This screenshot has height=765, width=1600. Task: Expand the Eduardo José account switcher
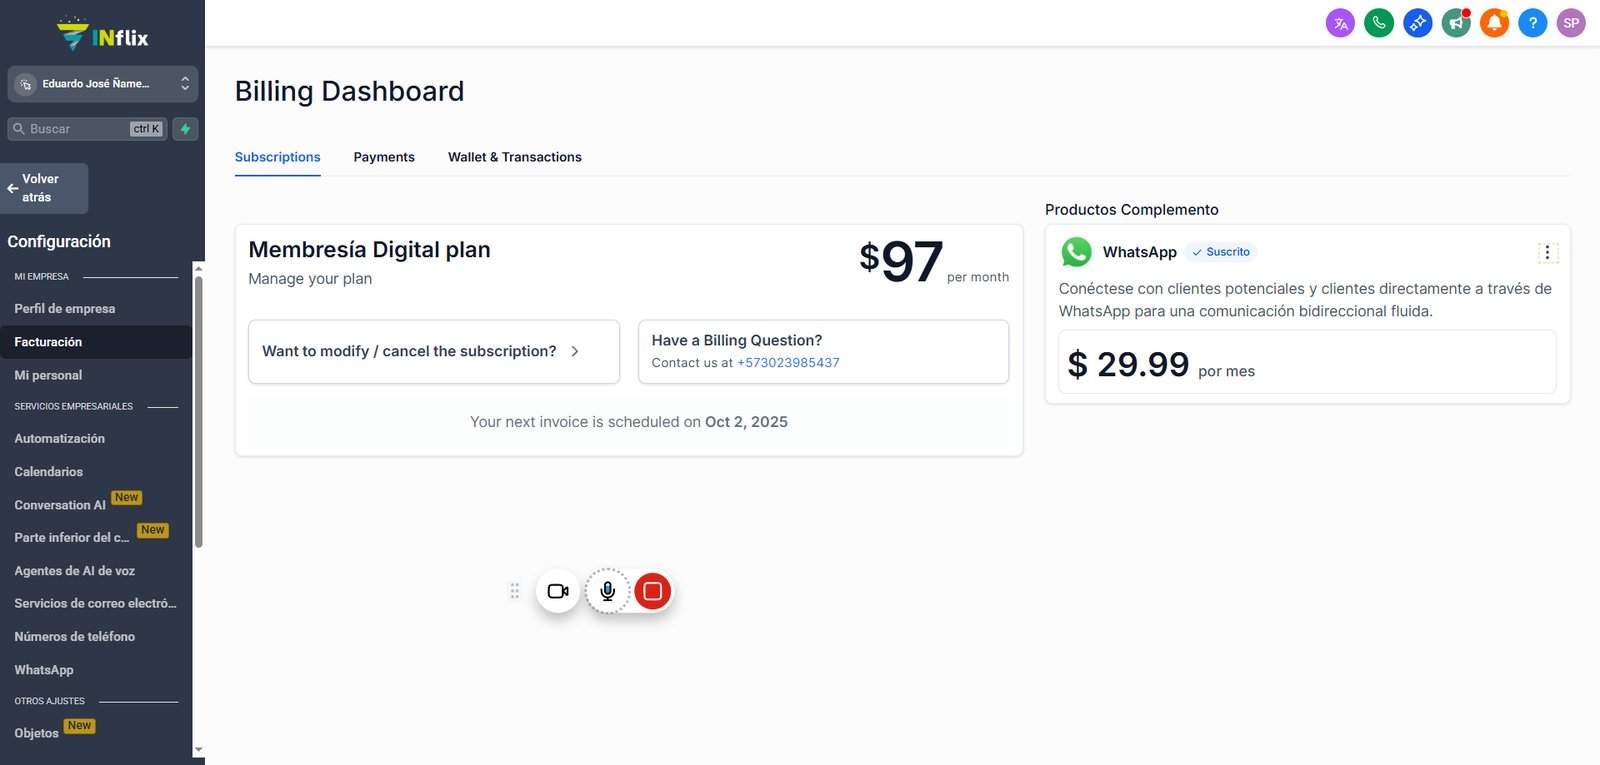click(102, 84)
